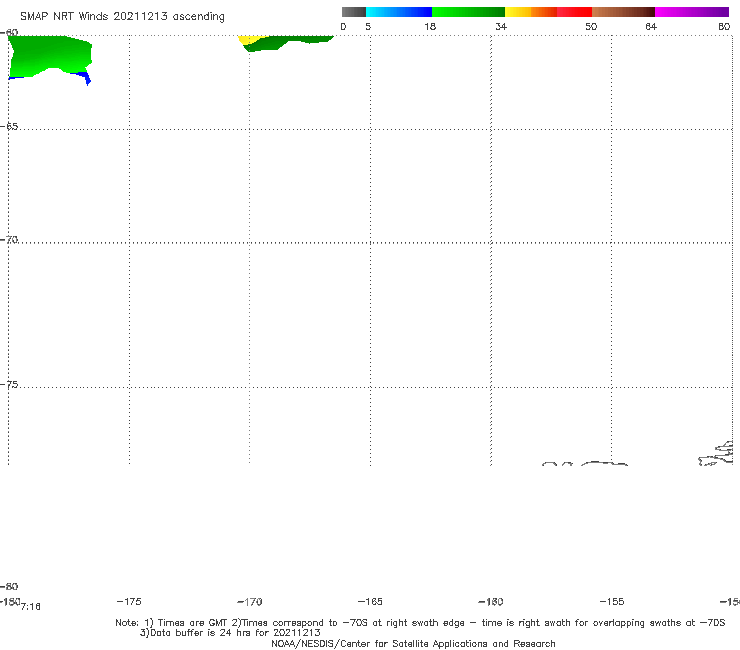Screen dimensions: 740x650
Task: Click the longitude label -160
Action: 491,602
